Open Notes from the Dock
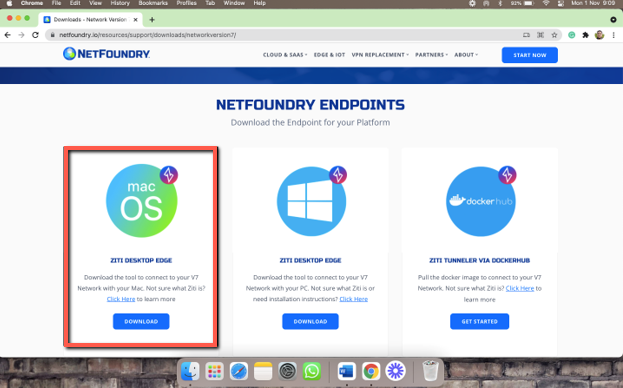The width and height of the screenshot is (623, 388). coord(263,372)
